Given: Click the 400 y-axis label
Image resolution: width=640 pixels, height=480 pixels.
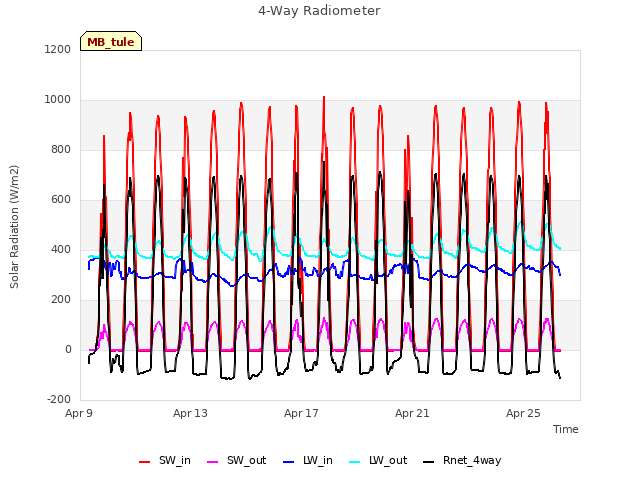Looking at the screenshot, I should [61, 249].
